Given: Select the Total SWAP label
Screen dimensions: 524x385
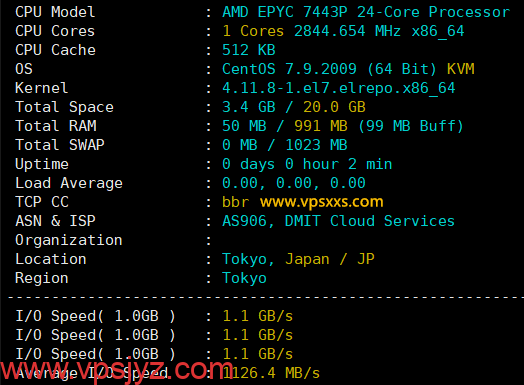Looking at the screenshot, I should click(x=60, y=145).
